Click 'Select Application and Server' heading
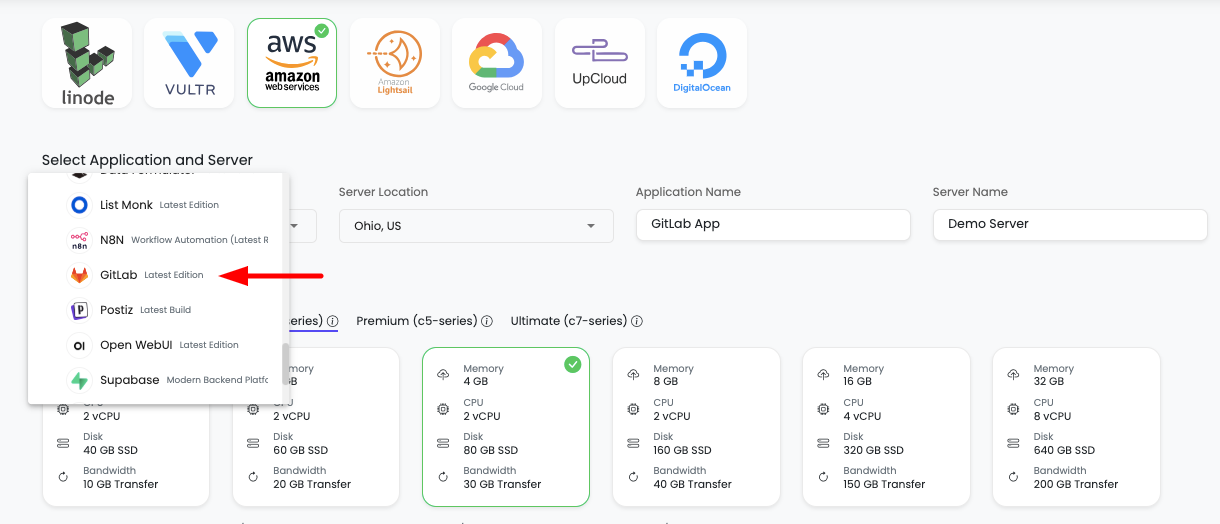Viewport: 1220px width, 524px height. (147, 160)
